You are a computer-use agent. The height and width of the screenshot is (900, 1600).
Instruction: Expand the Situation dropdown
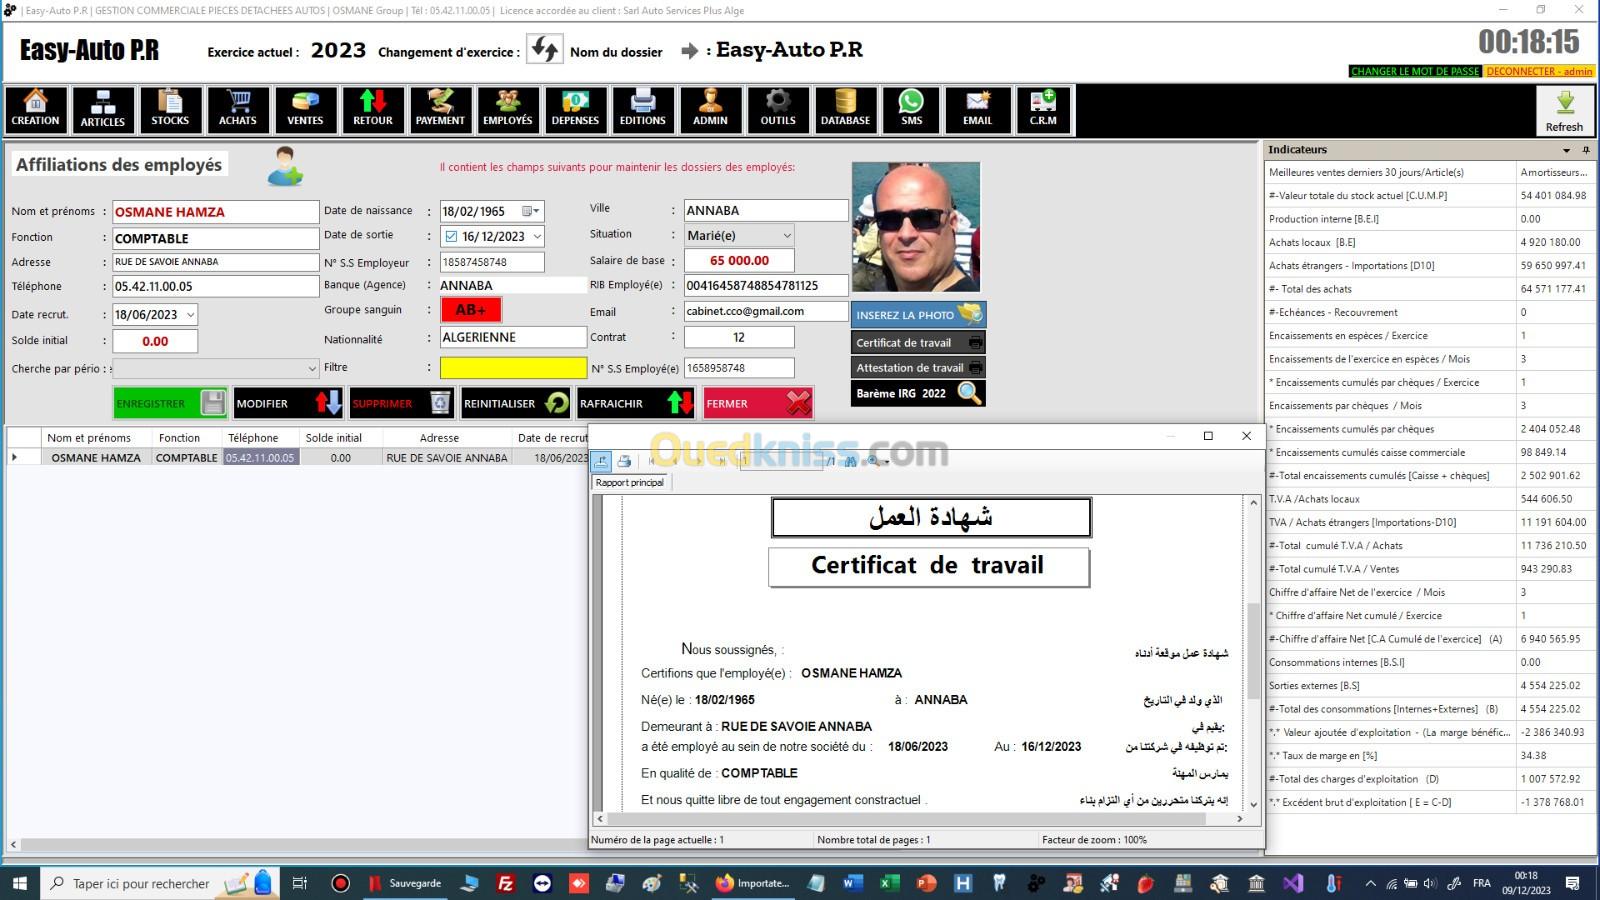pyautogui.click(x=786, y=236)
